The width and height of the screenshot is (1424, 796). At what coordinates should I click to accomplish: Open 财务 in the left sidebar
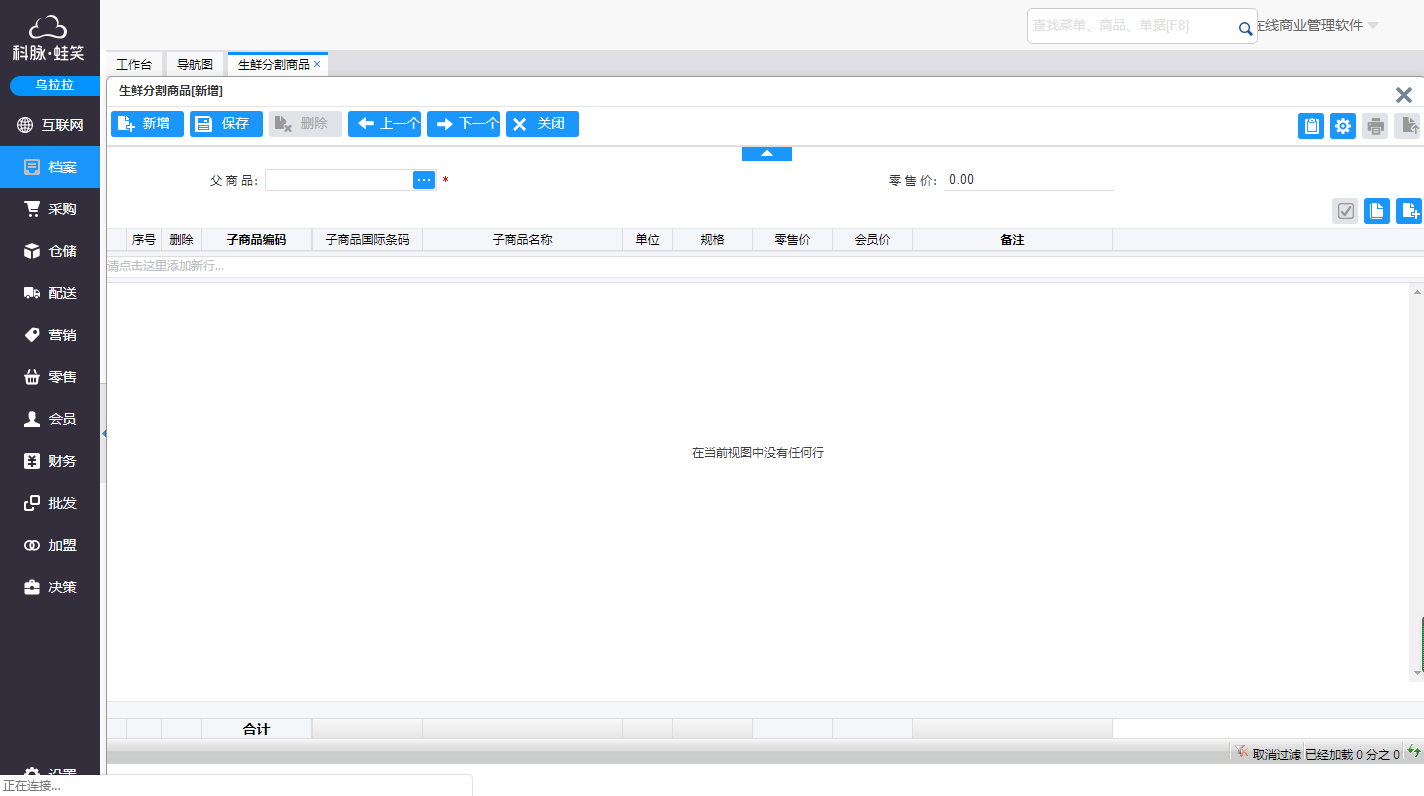tap(50, 461)
